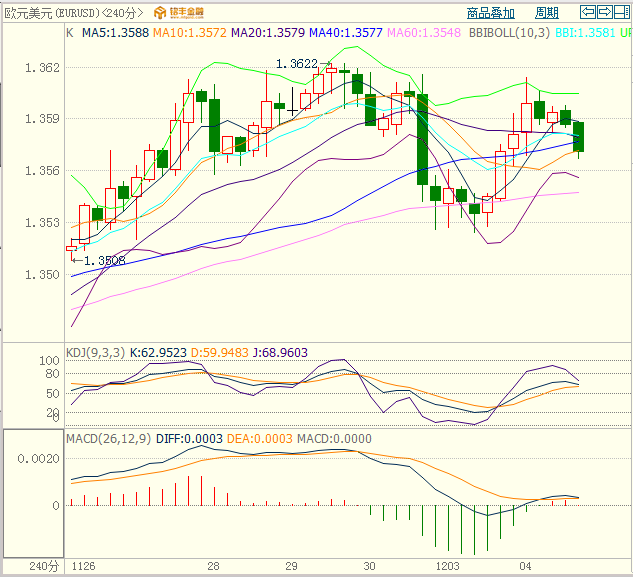Click the panel layout icon
Image resolution: width=633 pixels, height=577 pixels.
(x=621, y=12)
